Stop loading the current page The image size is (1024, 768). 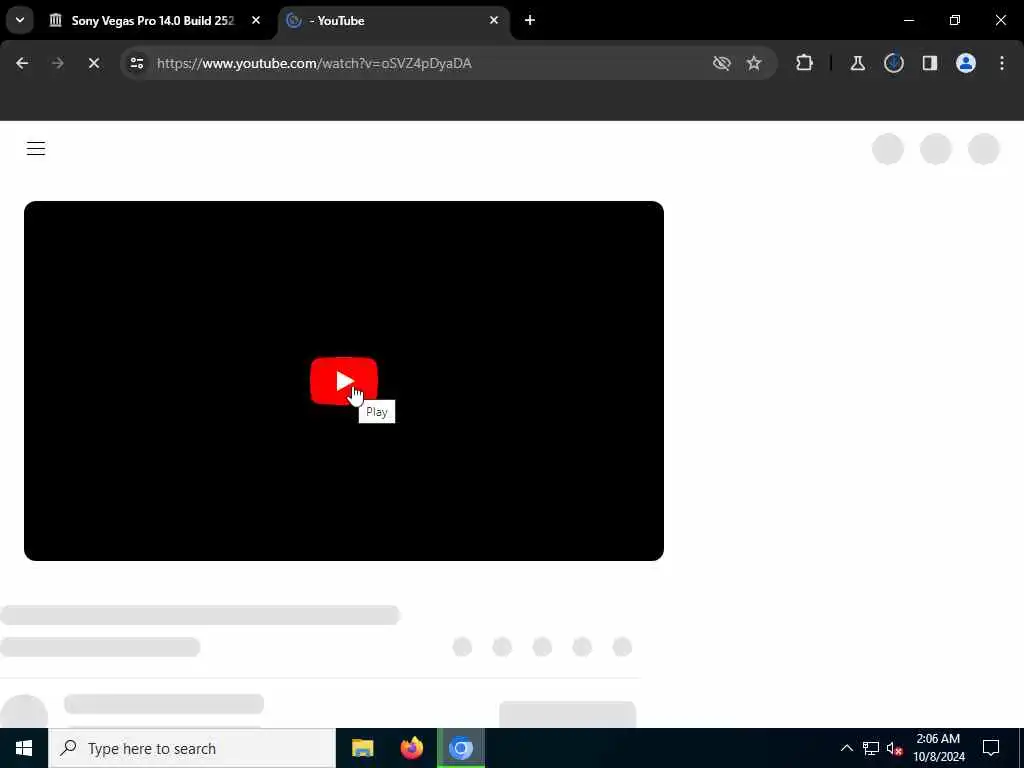coord(94,63)
